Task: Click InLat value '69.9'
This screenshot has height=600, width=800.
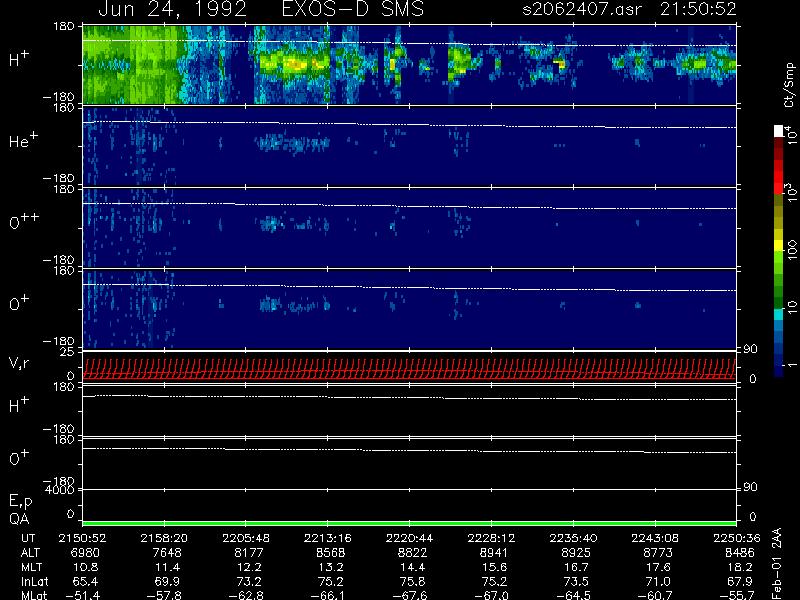Action: coord(167,581)
